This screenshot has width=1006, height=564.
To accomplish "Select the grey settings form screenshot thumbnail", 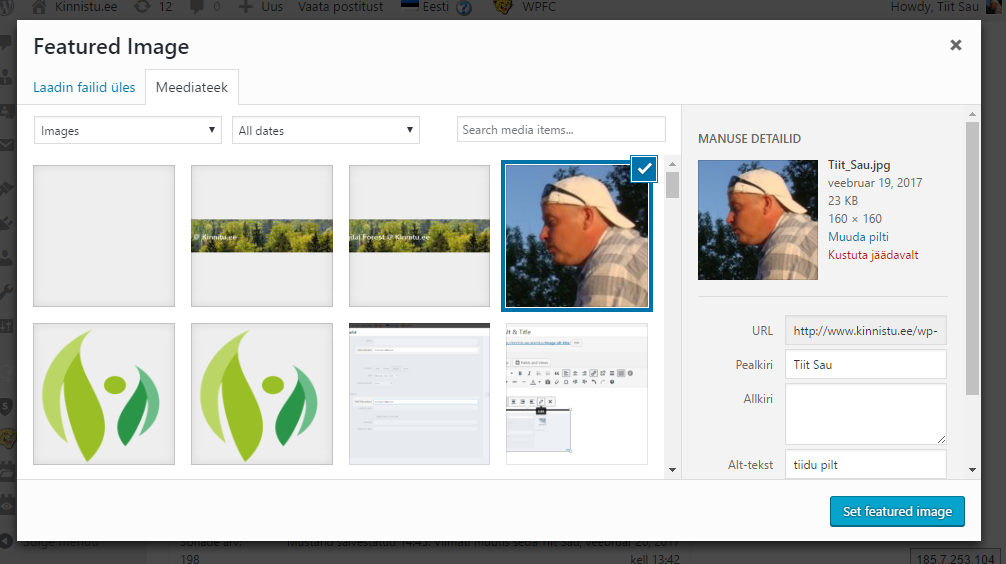I will pyautogui.click(x=420, y=394).
